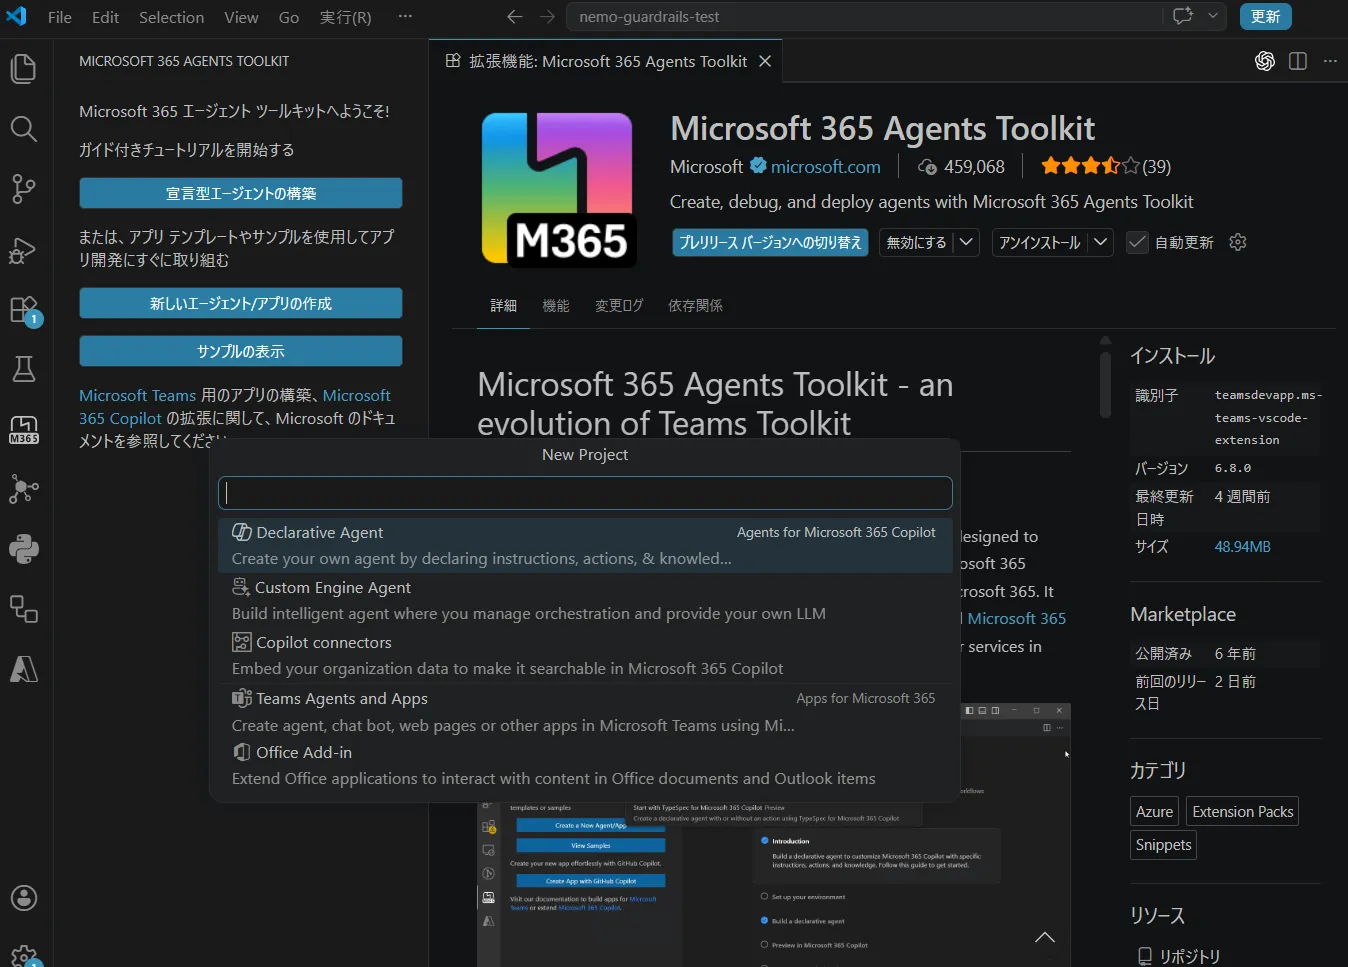Switch to the 機能 tab
The image size is (1348, 967).
[555, 305]
